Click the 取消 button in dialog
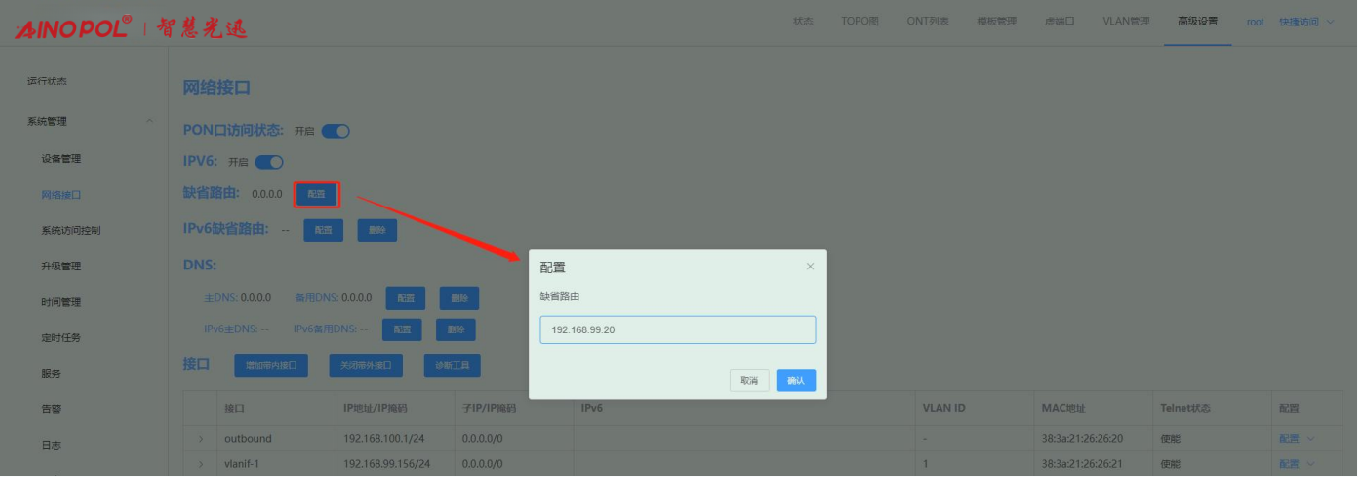The height and width of the screenshot is (477, 1358). tap(750, 381)
